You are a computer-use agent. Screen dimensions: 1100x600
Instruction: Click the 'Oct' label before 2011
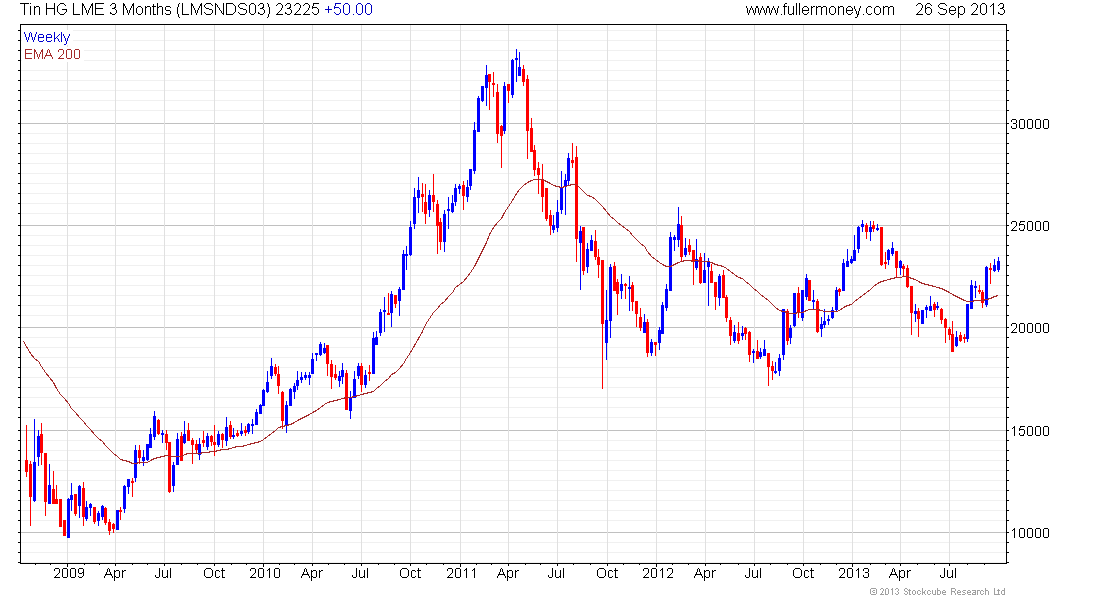[410, 573]
